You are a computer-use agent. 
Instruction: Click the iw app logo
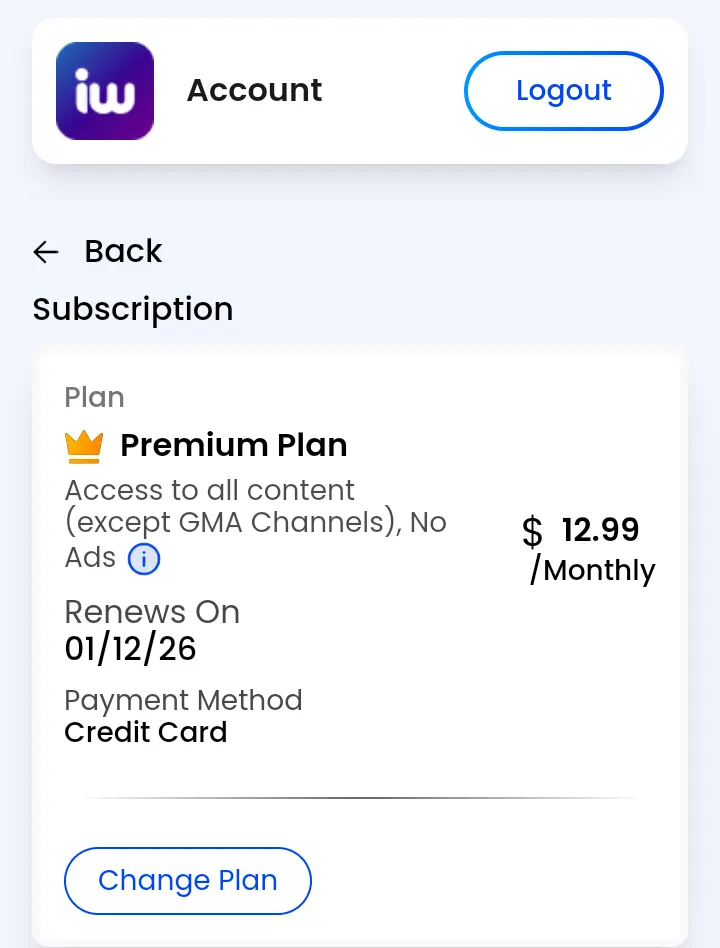click(x=105, y=91)
